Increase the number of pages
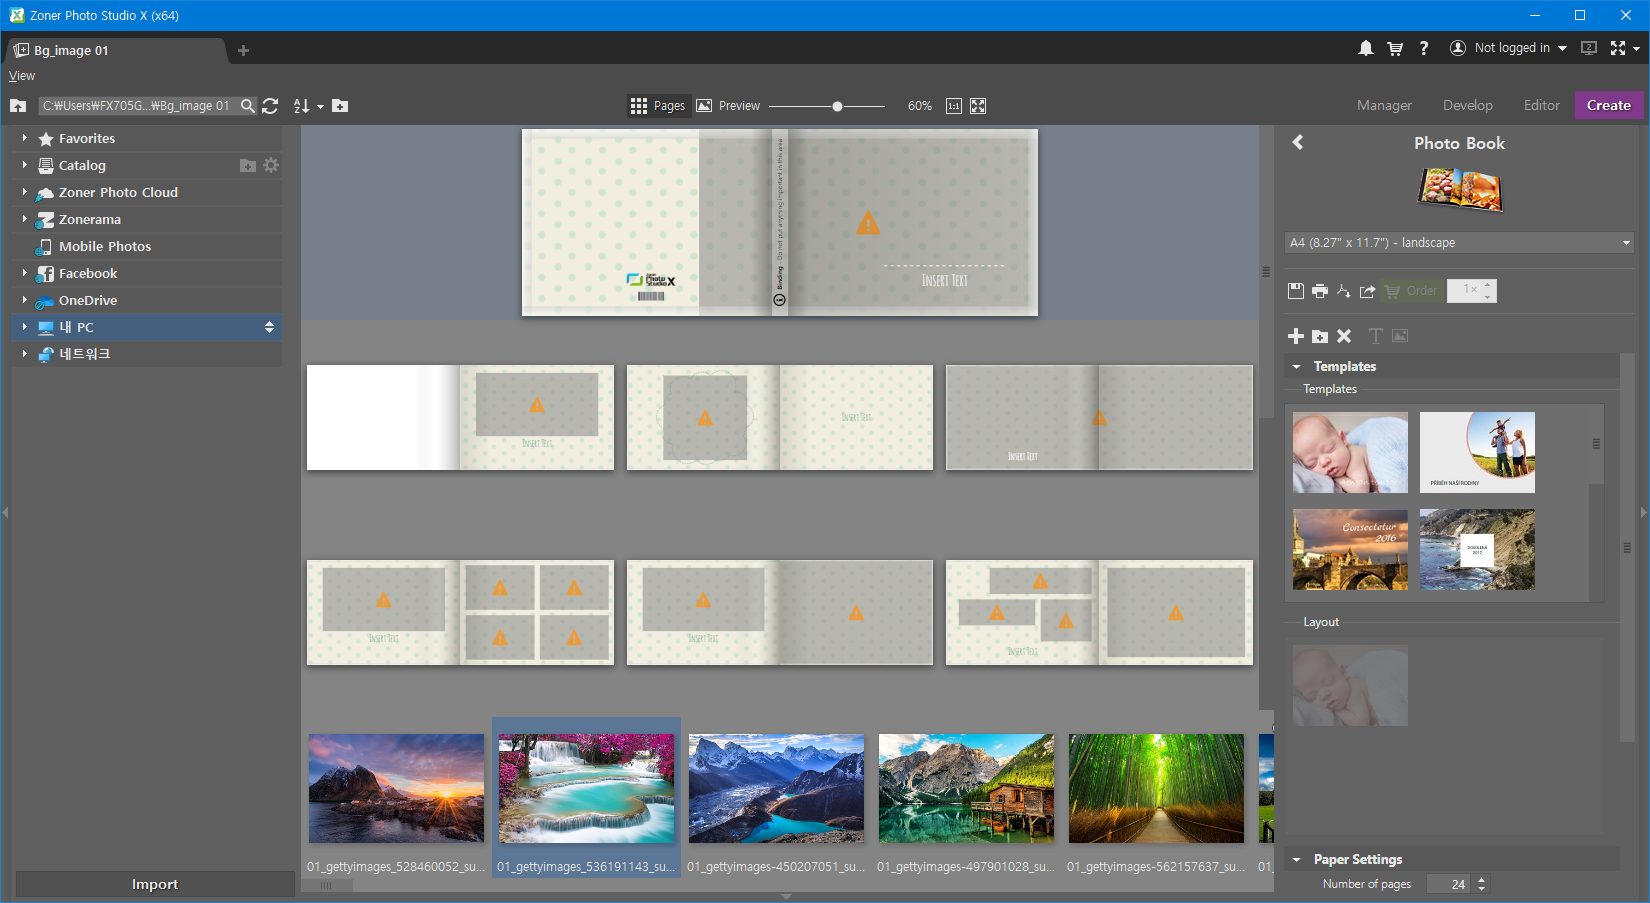 (x=1482, y=879)
